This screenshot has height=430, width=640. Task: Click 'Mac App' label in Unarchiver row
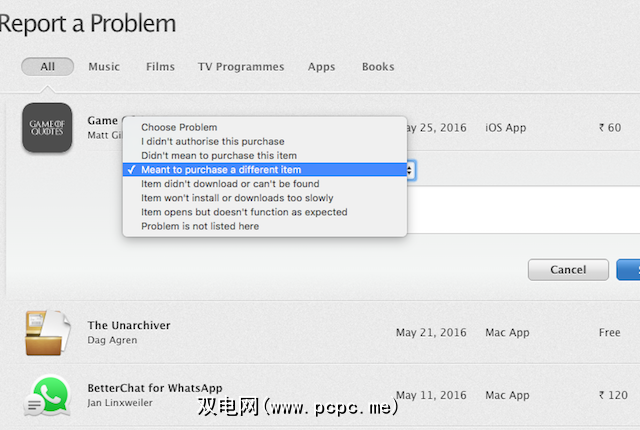point(507,333)
